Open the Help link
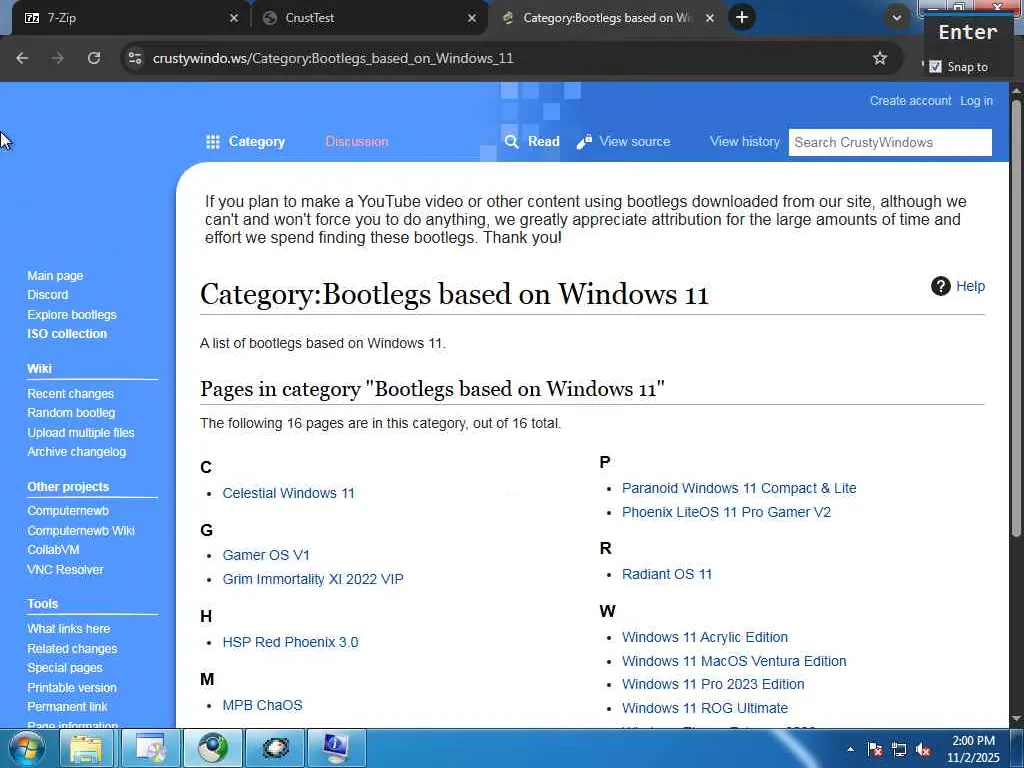 (970, 286)
